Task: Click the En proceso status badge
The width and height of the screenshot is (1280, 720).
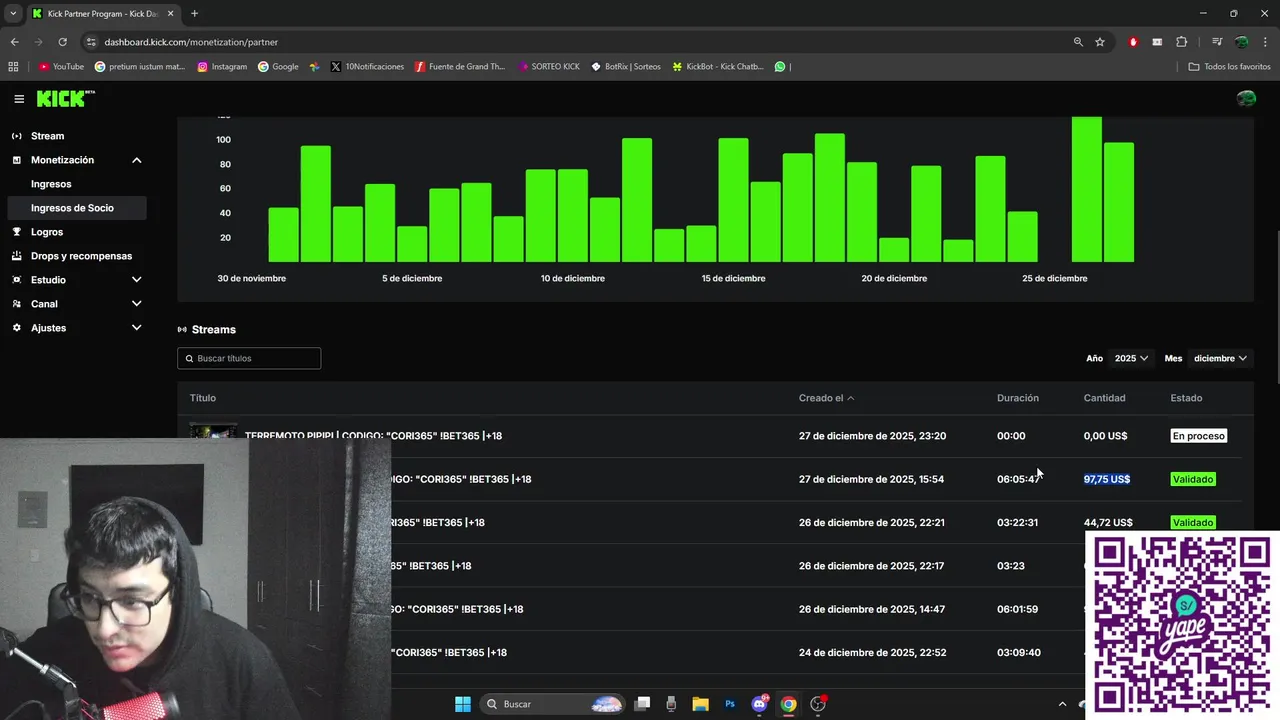Action: [x=1199, y=436]
